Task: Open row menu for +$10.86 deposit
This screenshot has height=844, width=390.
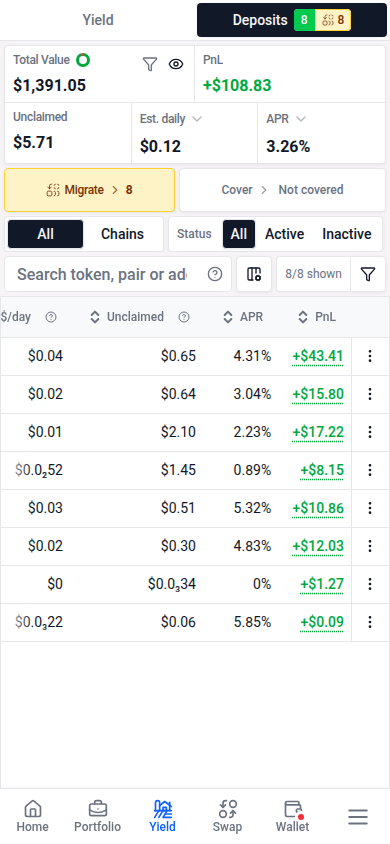Action: 370,508
